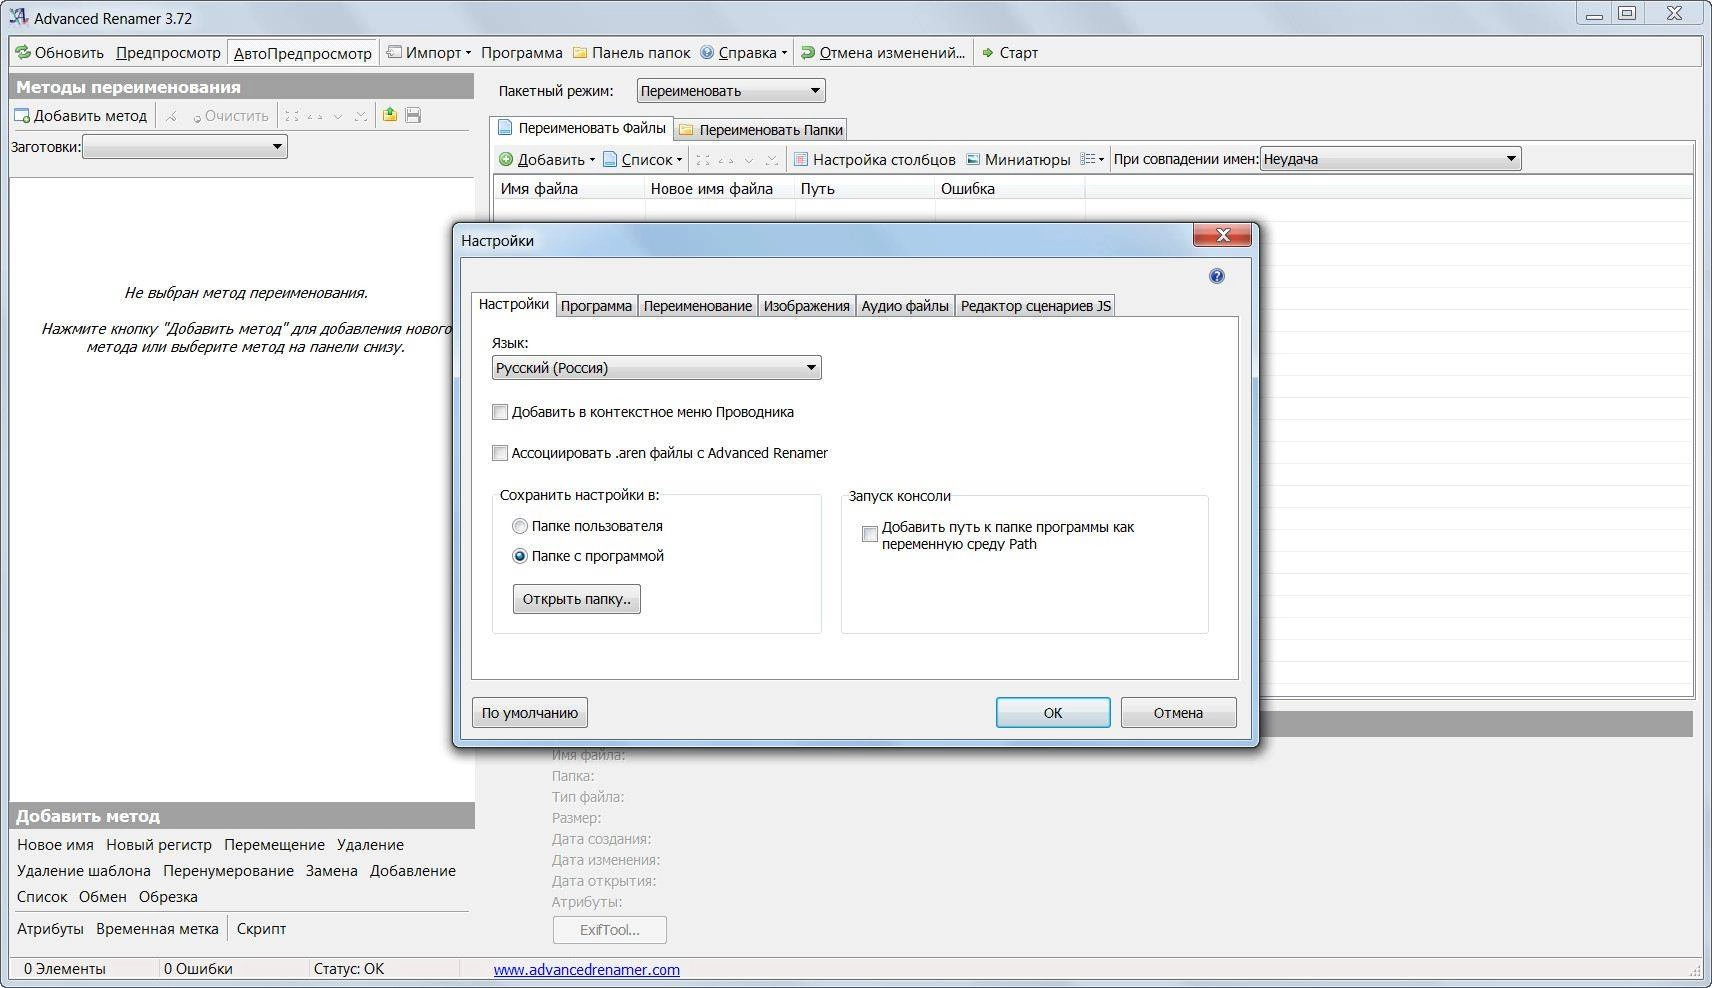Click По умолчанию defaults button
The width and height of the screenshot is (1712, 988).
coord(530,713)
